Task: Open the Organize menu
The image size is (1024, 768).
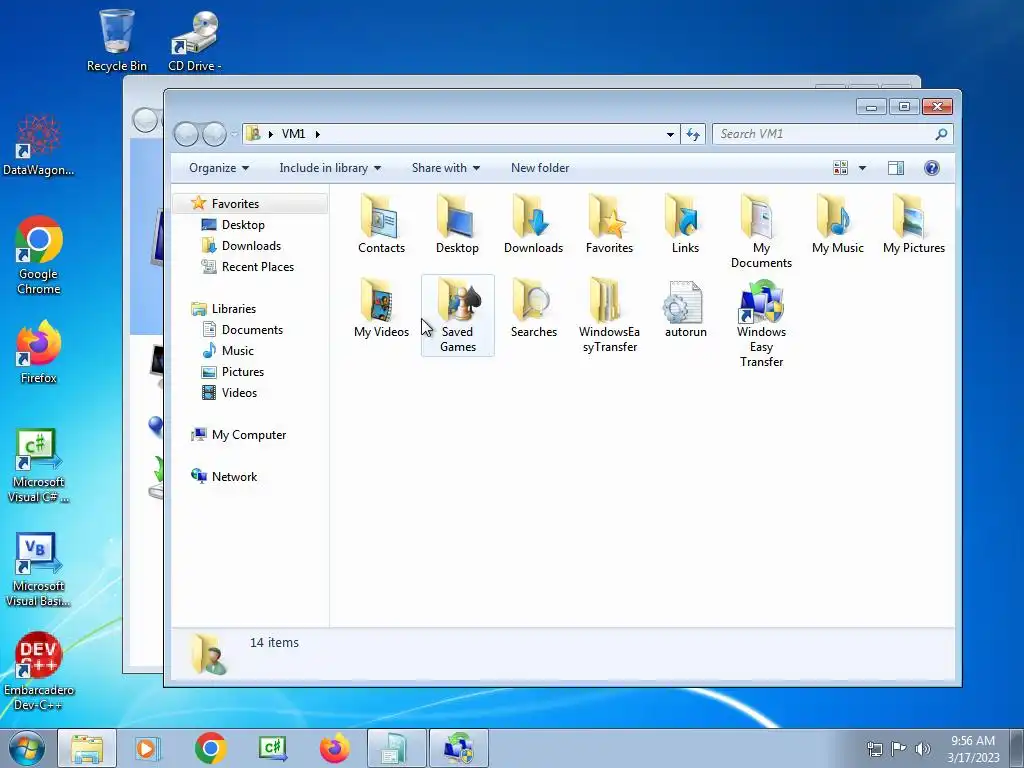Action: (x=219, y=168)
